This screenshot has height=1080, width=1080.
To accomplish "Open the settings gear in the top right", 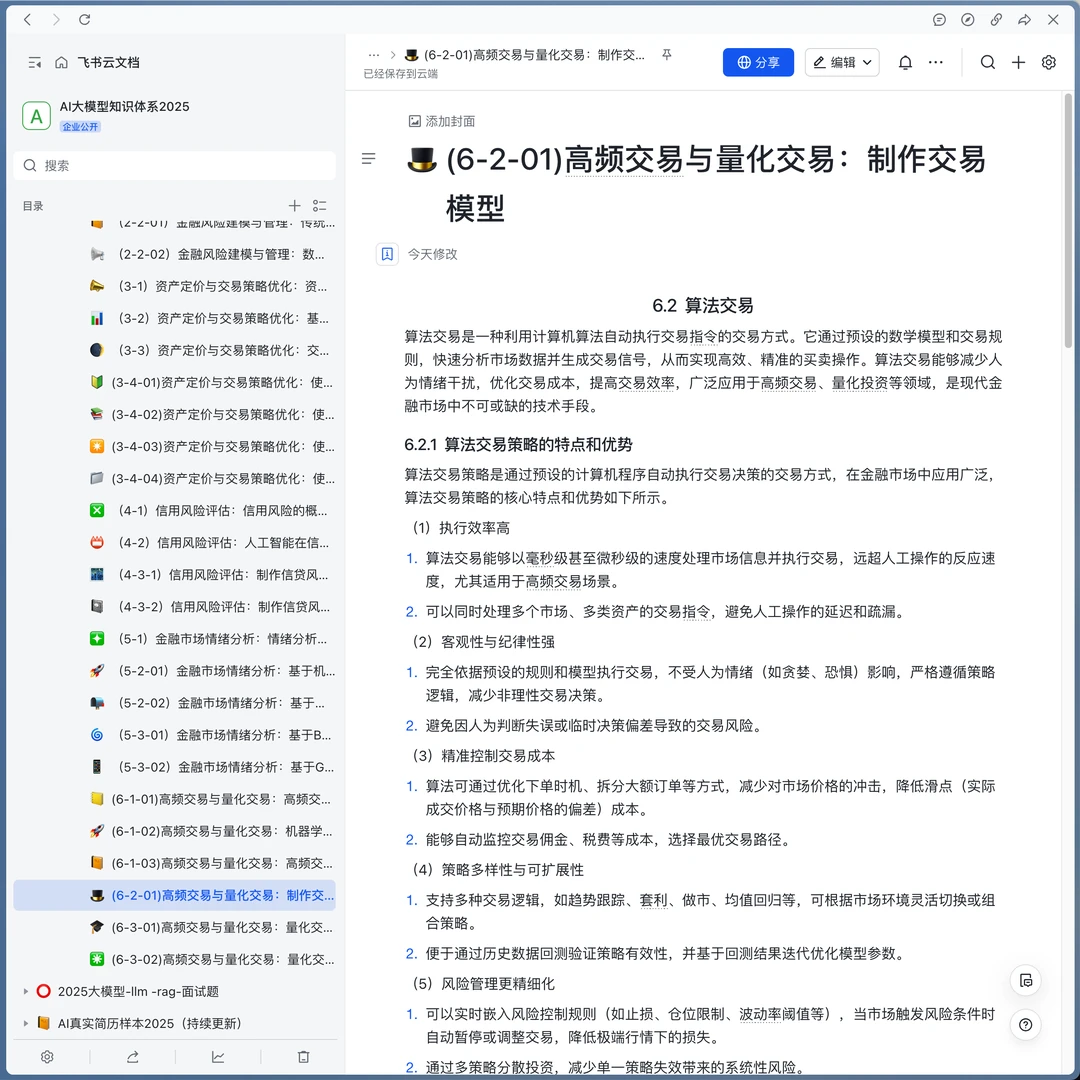I will click(x=1048, y=62).
